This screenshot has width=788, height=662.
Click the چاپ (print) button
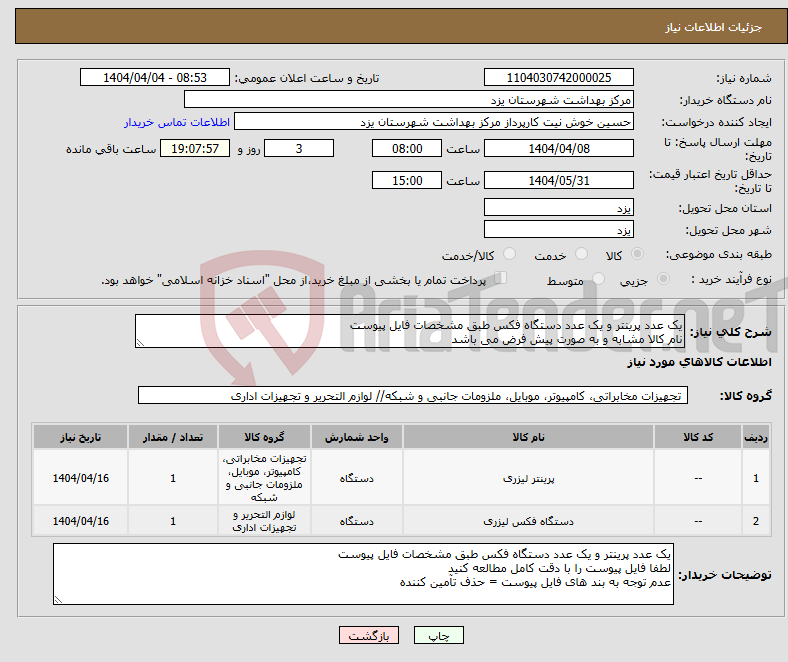438,635
